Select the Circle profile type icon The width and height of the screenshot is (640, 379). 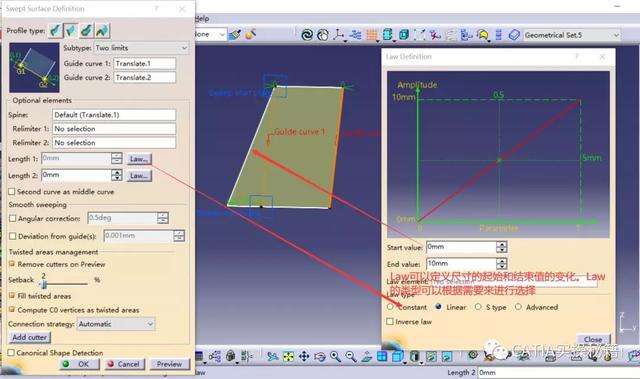(x=86, y=30)
